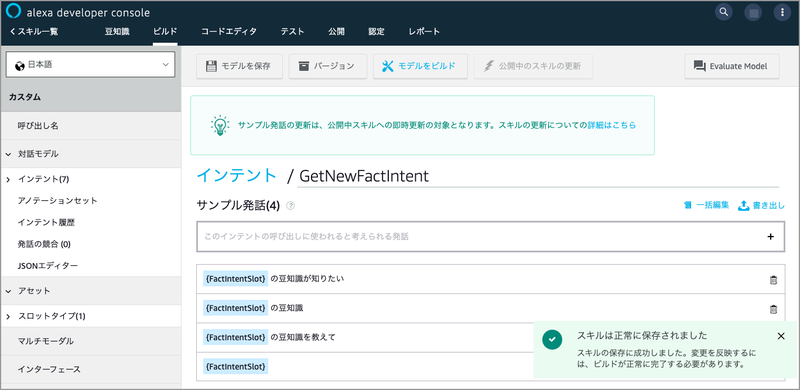Click the lightbulb tip icon
The width and height of the screenshot is (800, 390).
[219, 125]
